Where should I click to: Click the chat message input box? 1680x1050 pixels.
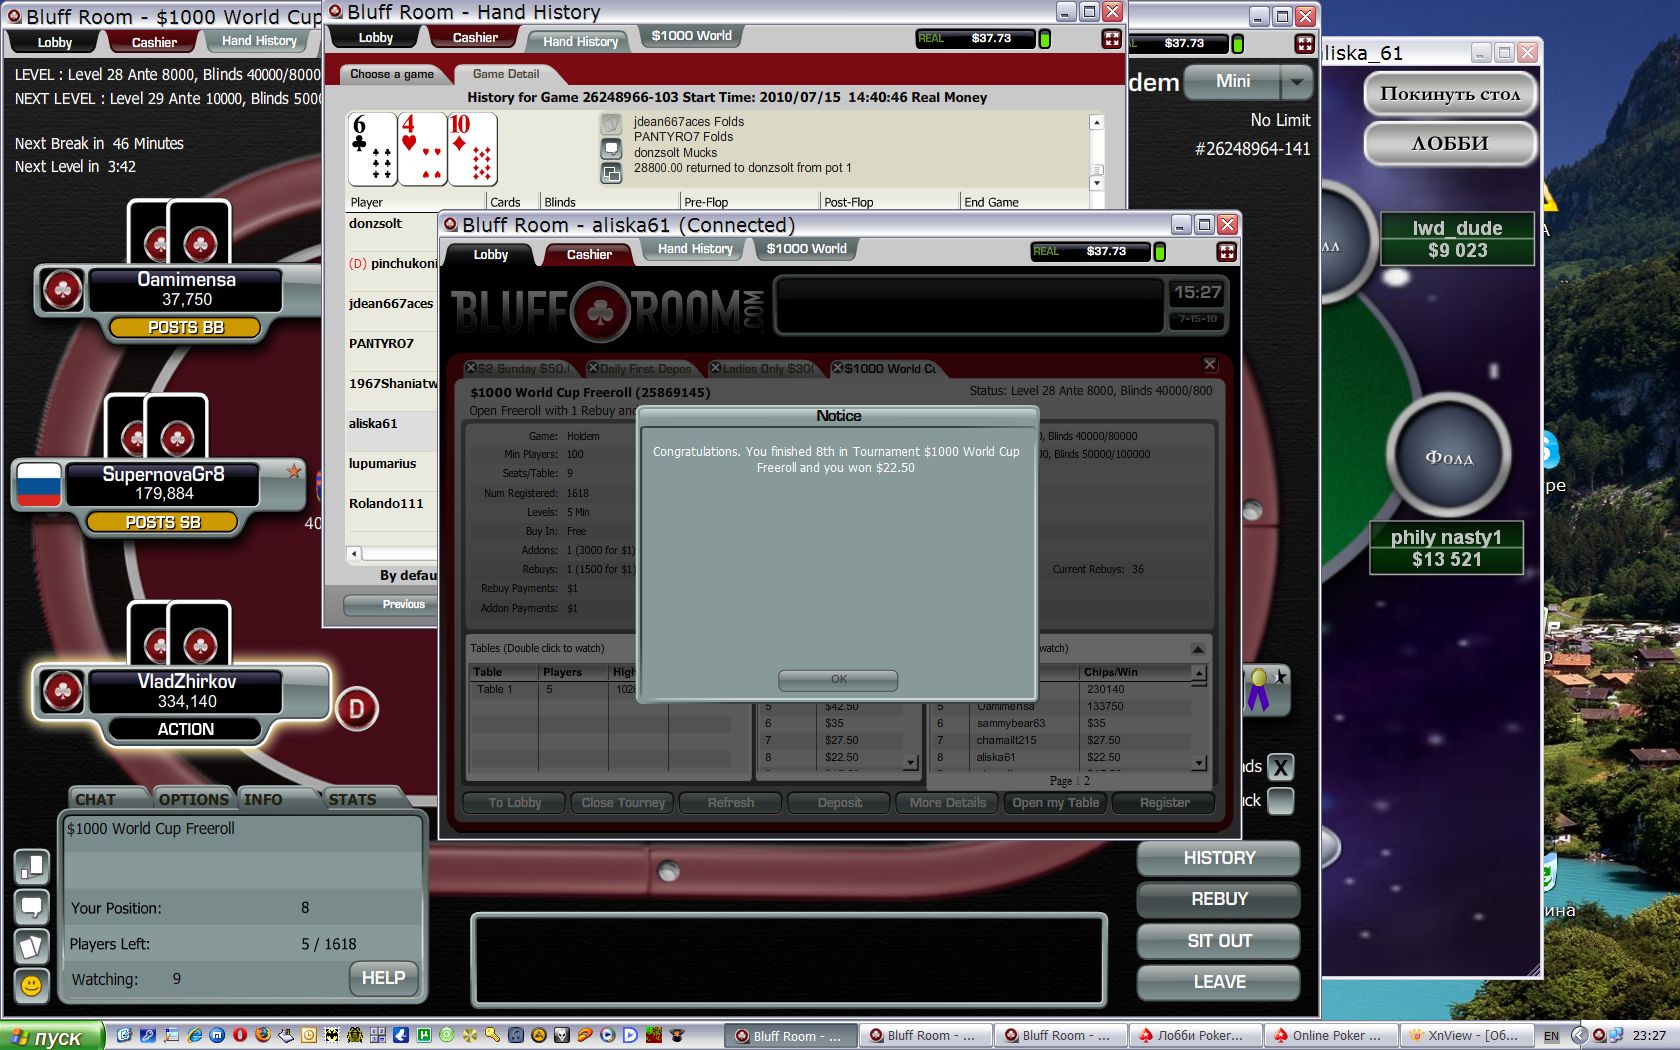click(789, 959)
